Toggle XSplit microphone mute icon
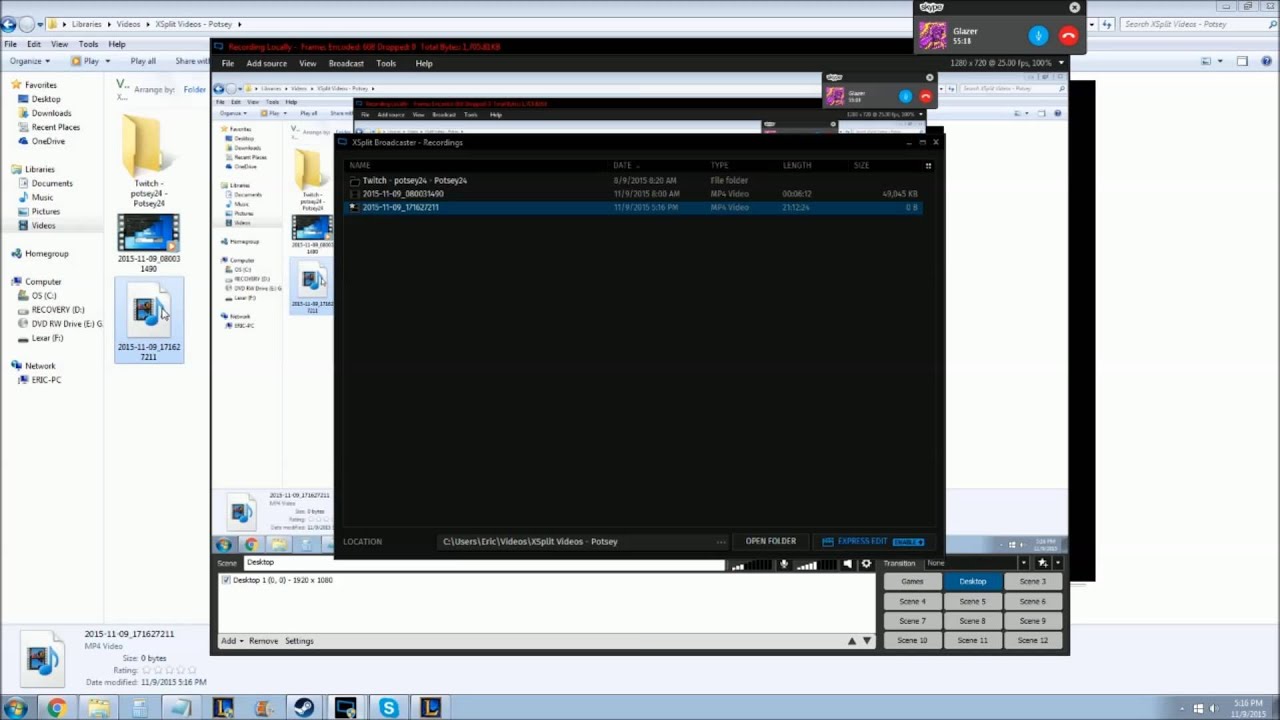 pyautogui.click(x=784, y=564)
